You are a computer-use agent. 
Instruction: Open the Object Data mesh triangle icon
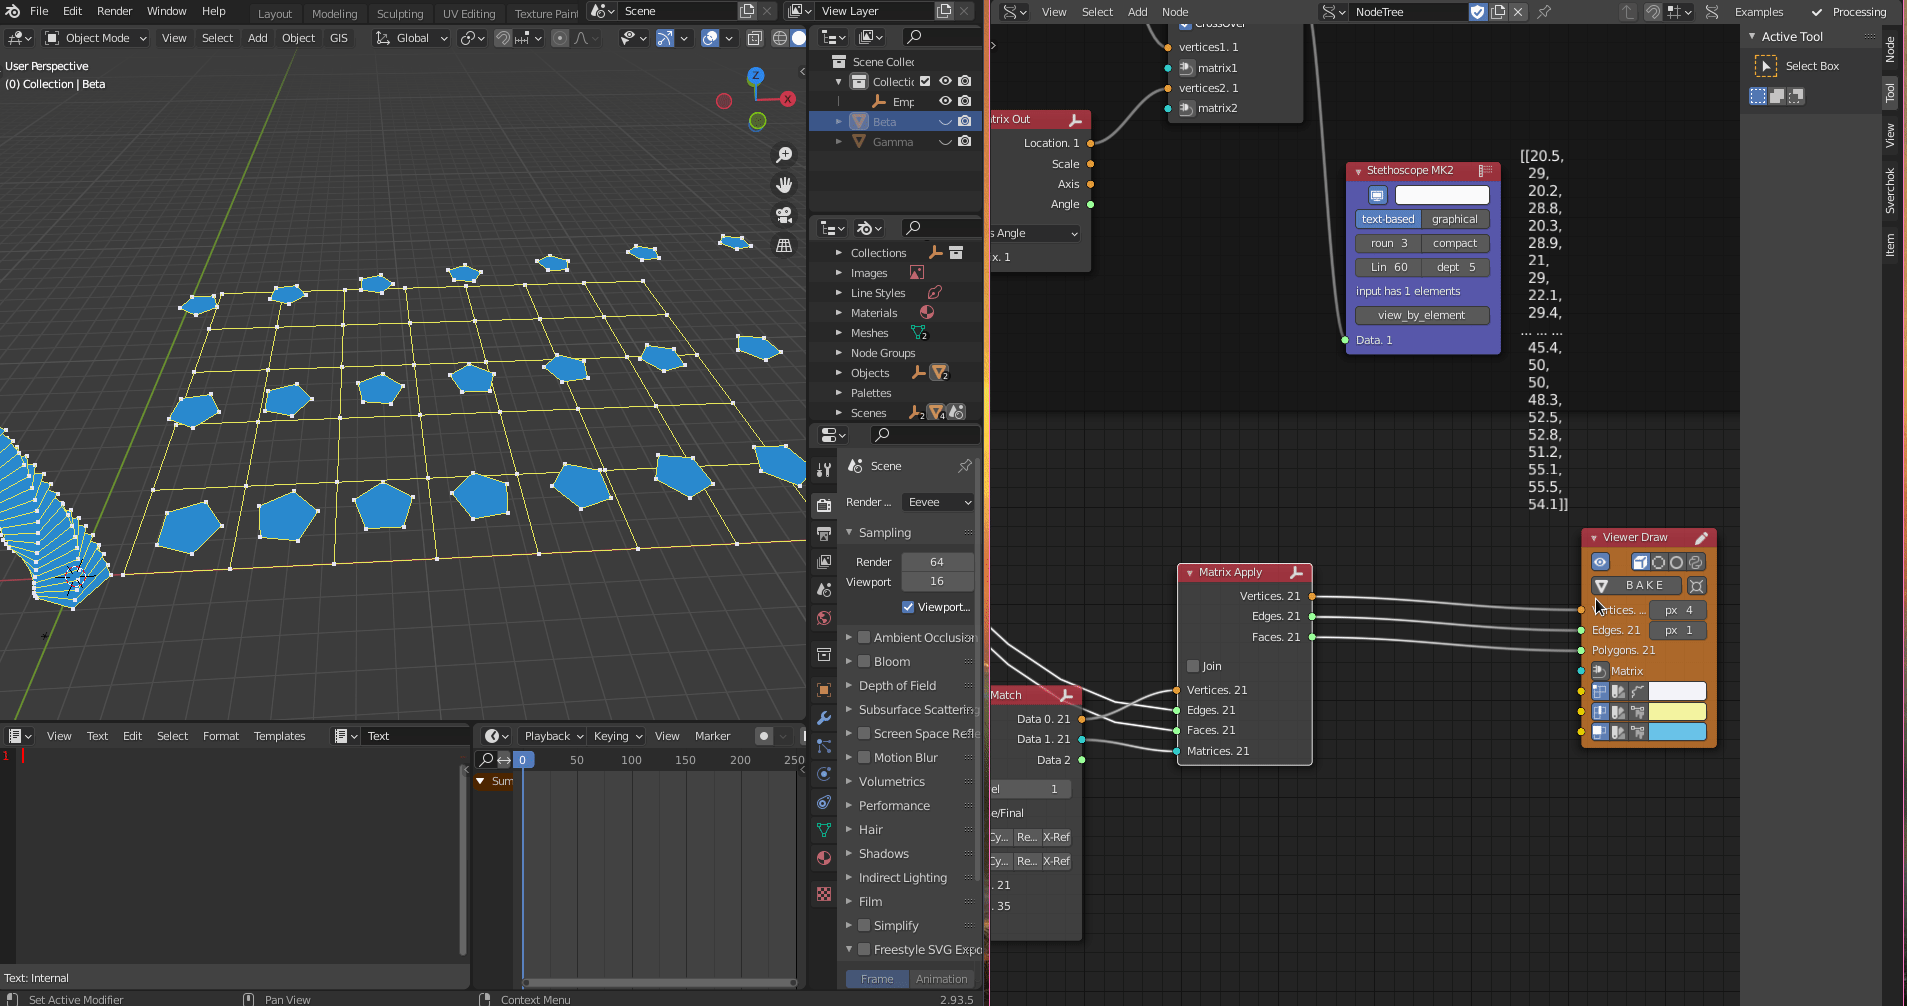[824, 830]
